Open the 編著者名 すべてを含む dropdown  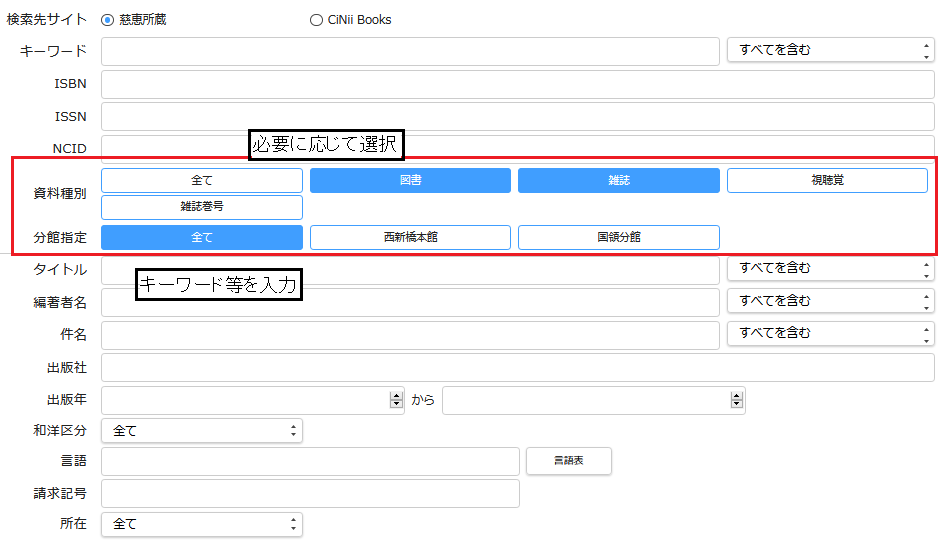[831, 300]
